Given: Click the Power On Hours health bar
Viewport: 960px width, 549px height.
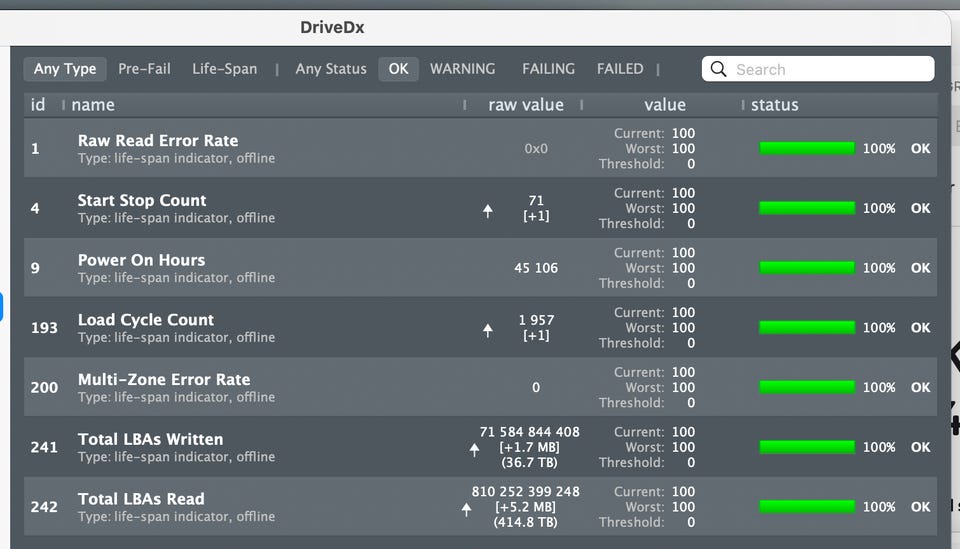Looking at the screenshot, I should point(807,267).
